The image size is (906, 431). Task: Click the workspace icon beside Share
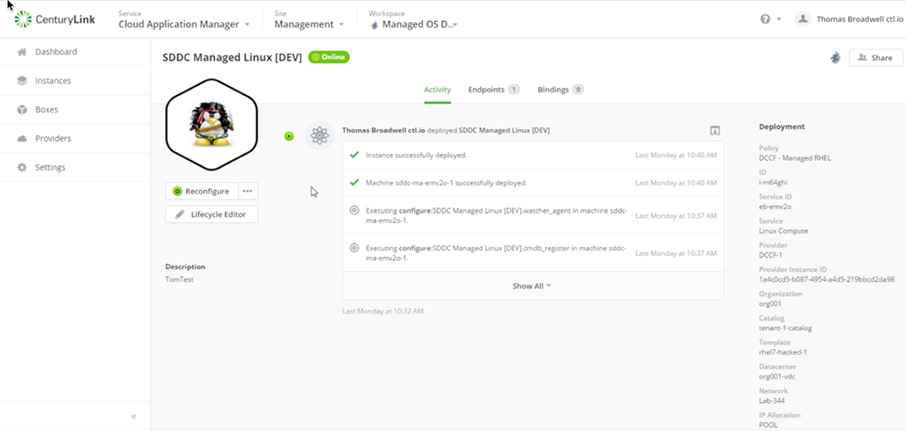click(x=836, y=58)
